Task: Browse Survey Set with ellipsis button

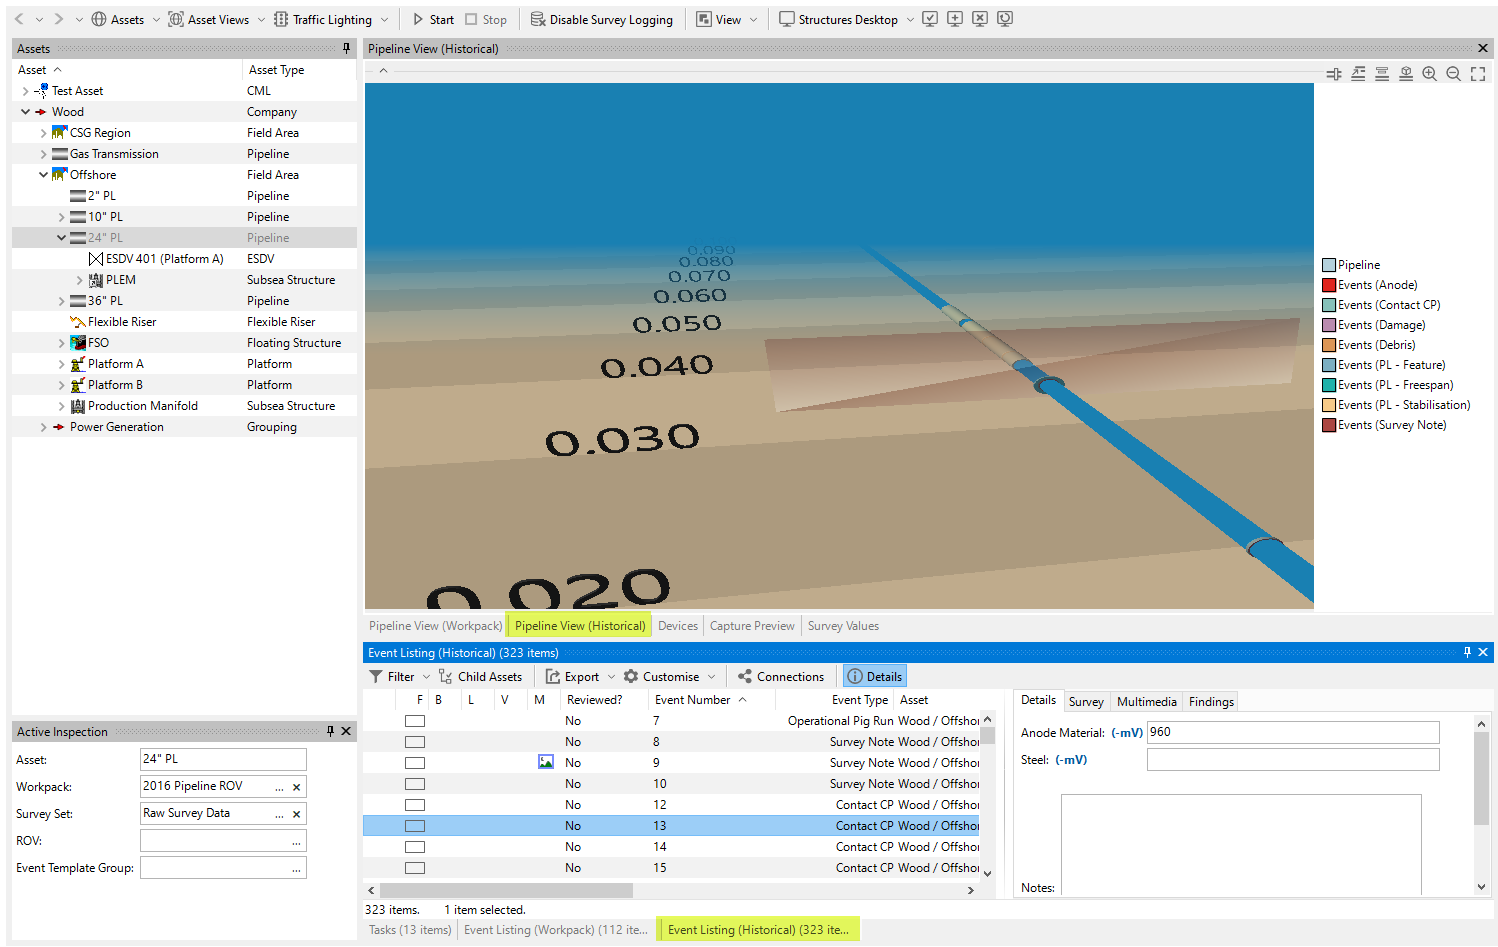Action: point(280,814)
